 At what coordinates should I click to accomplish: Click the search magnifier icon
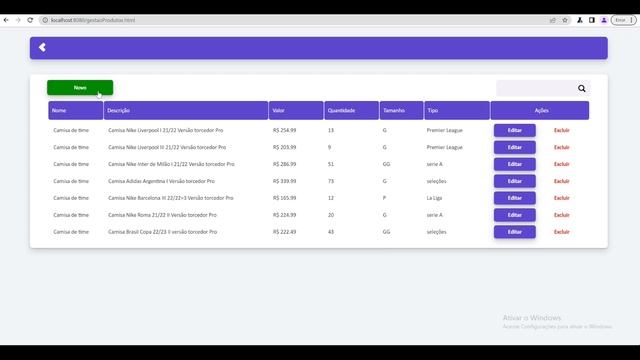[x=582, y=89]
